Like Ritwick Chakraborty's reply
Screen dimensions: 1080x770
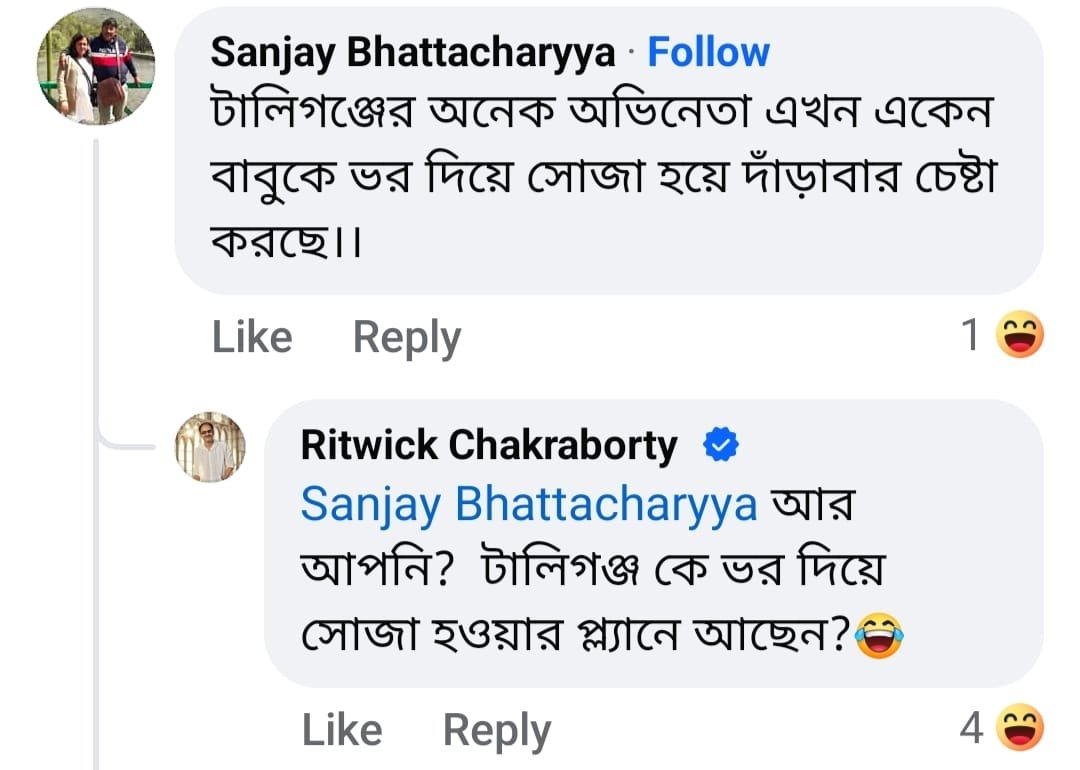(x=342, y=730)
